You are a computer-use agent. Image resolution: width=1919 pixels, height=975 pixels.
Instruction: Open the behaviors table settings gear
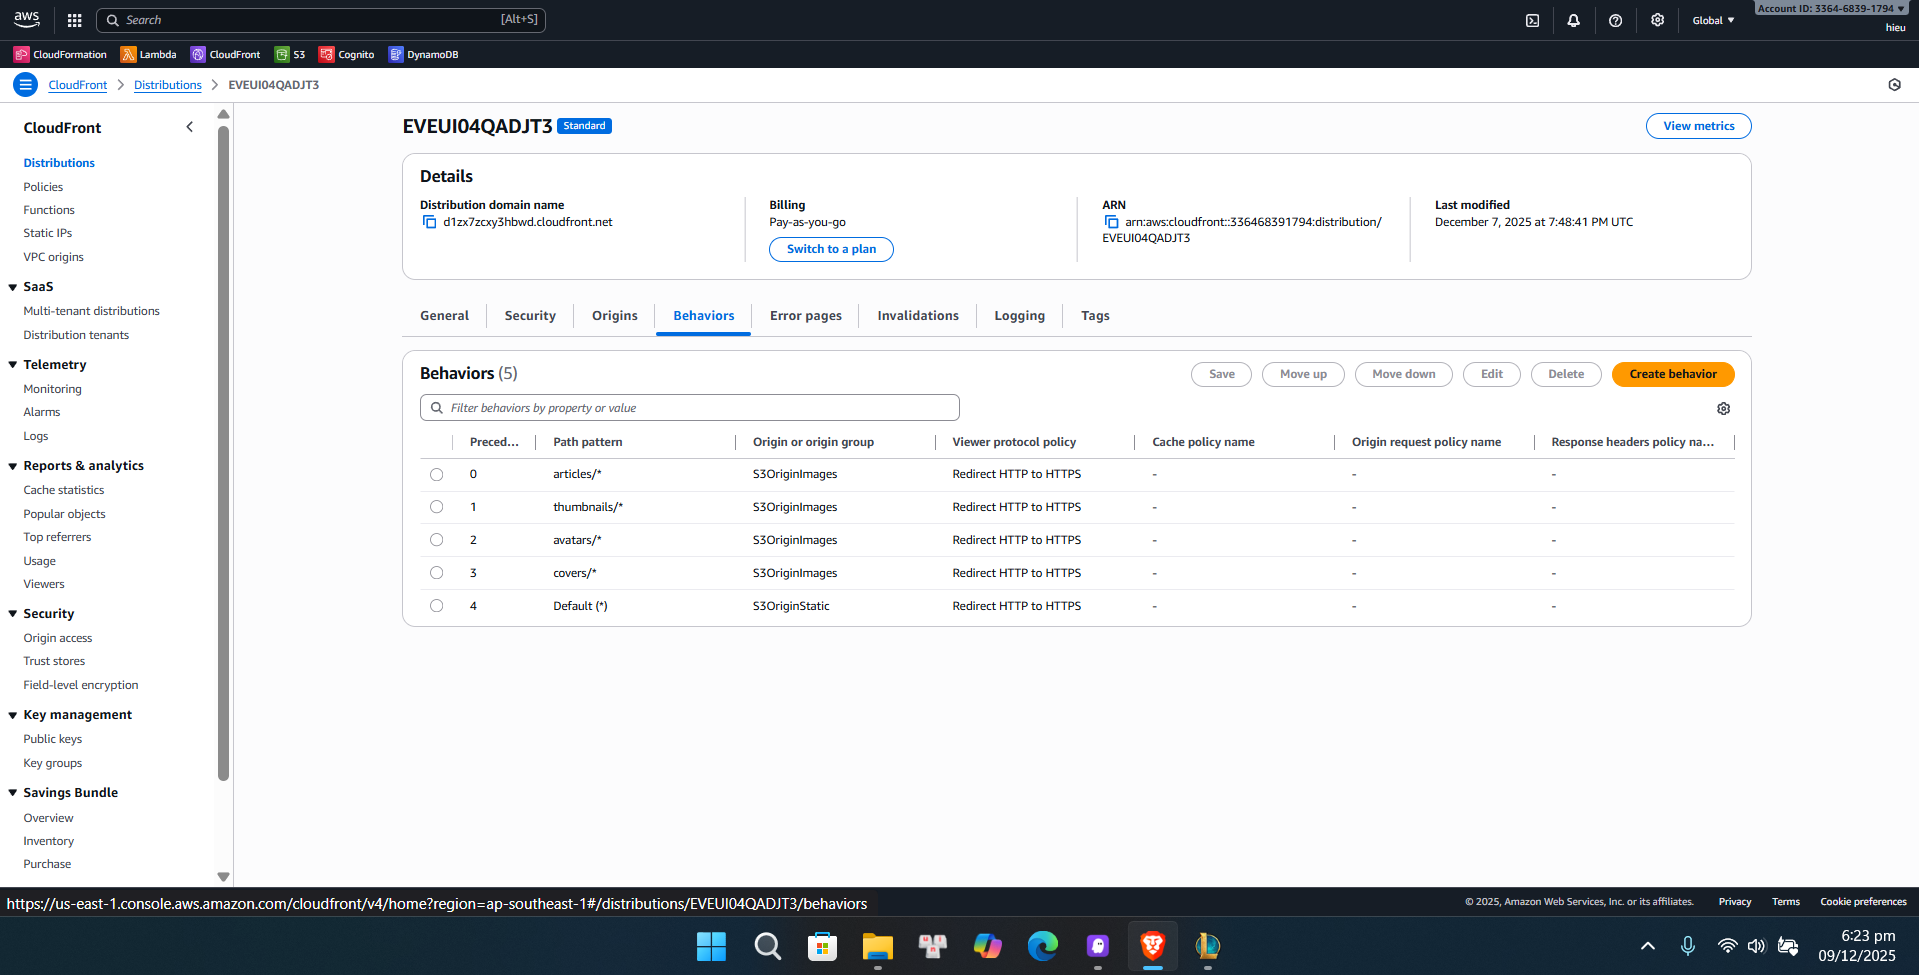tap(1723, 408)
